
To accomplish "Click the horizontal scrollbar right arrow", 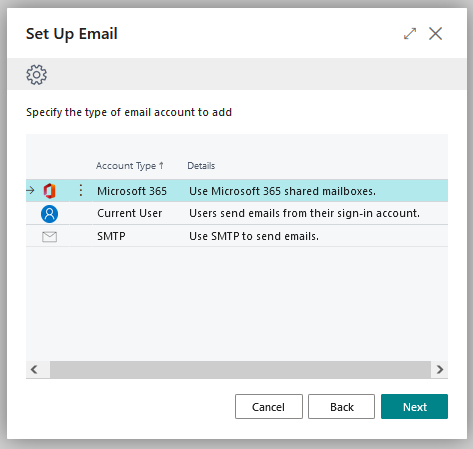I will point(440,369).
